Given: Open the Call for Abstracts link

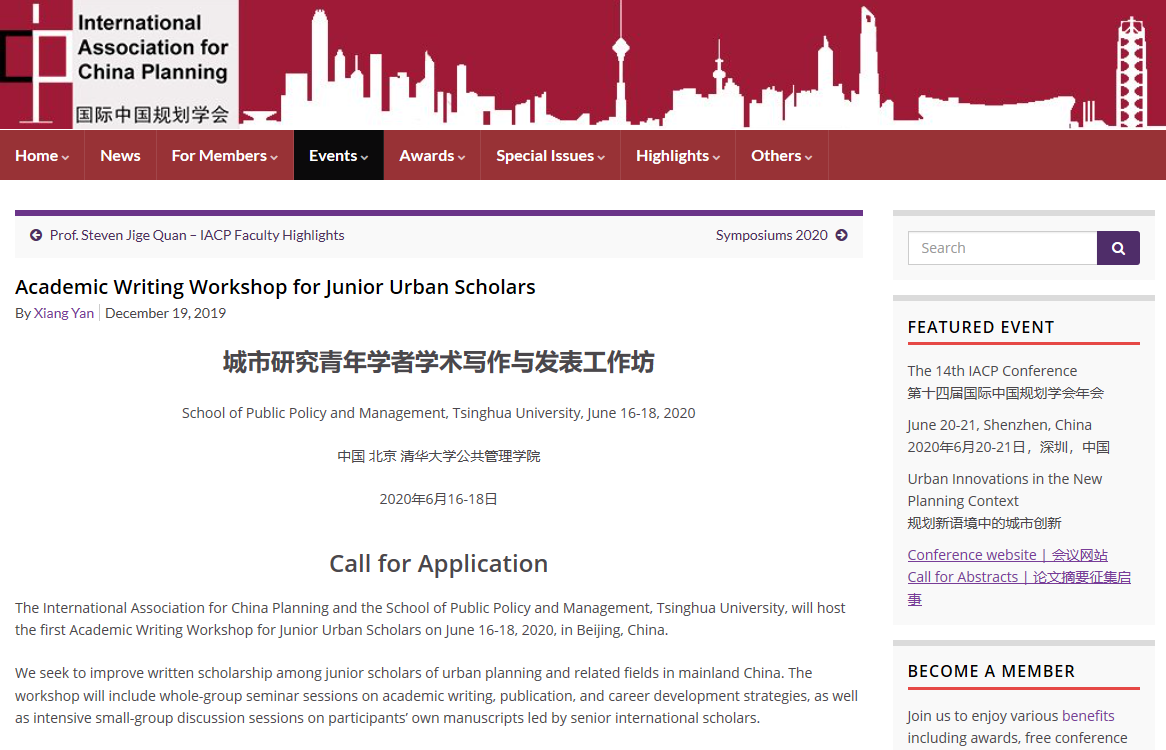Looking at the screenshot, I should click(x=1019, y=587).
